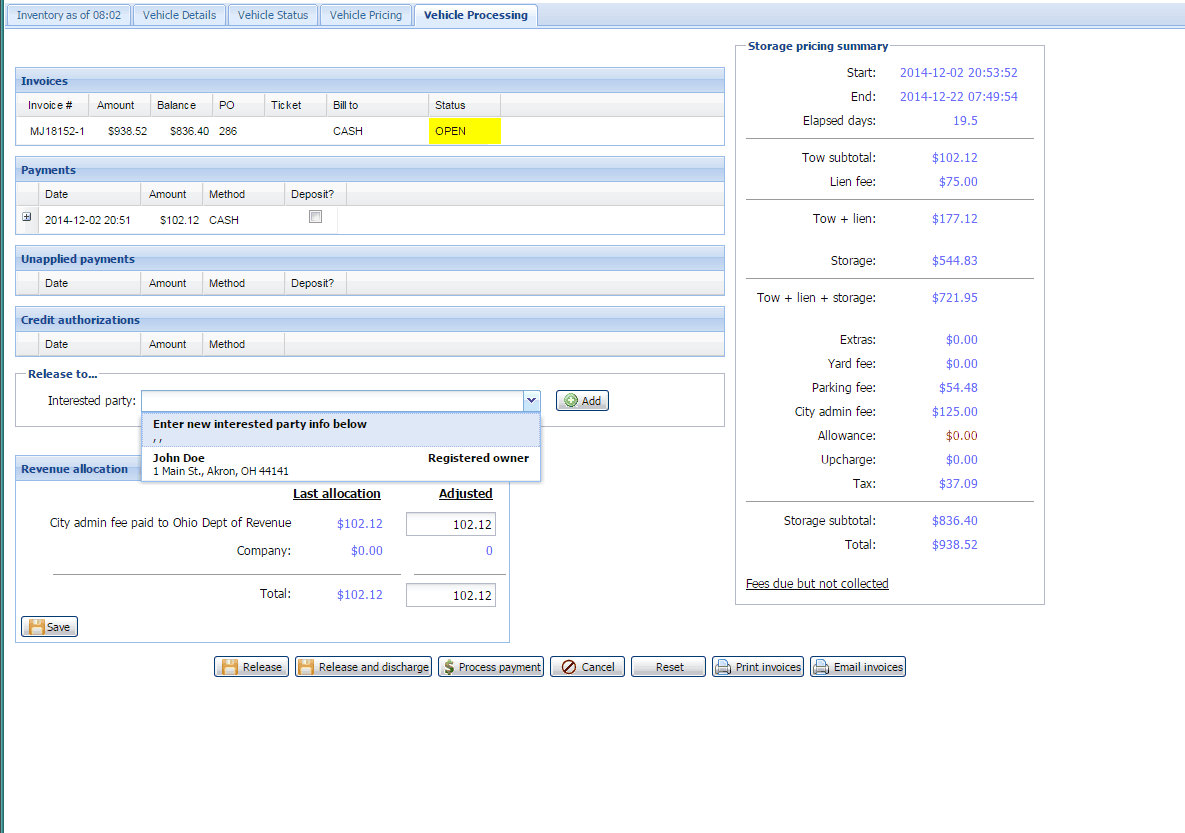1185x833 pixels.
Task: Go to the Vehicle Status tab
Action: 272,15
